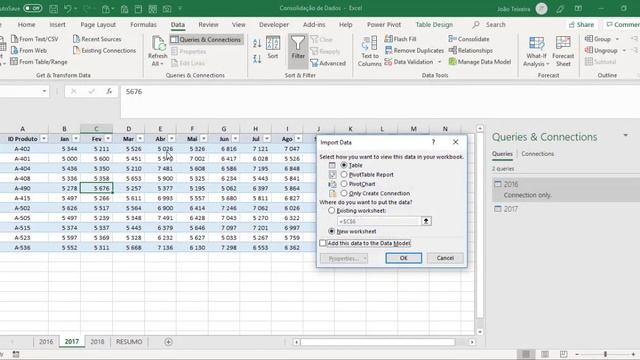Open Jun column filter dropdown

coord(235,139)
